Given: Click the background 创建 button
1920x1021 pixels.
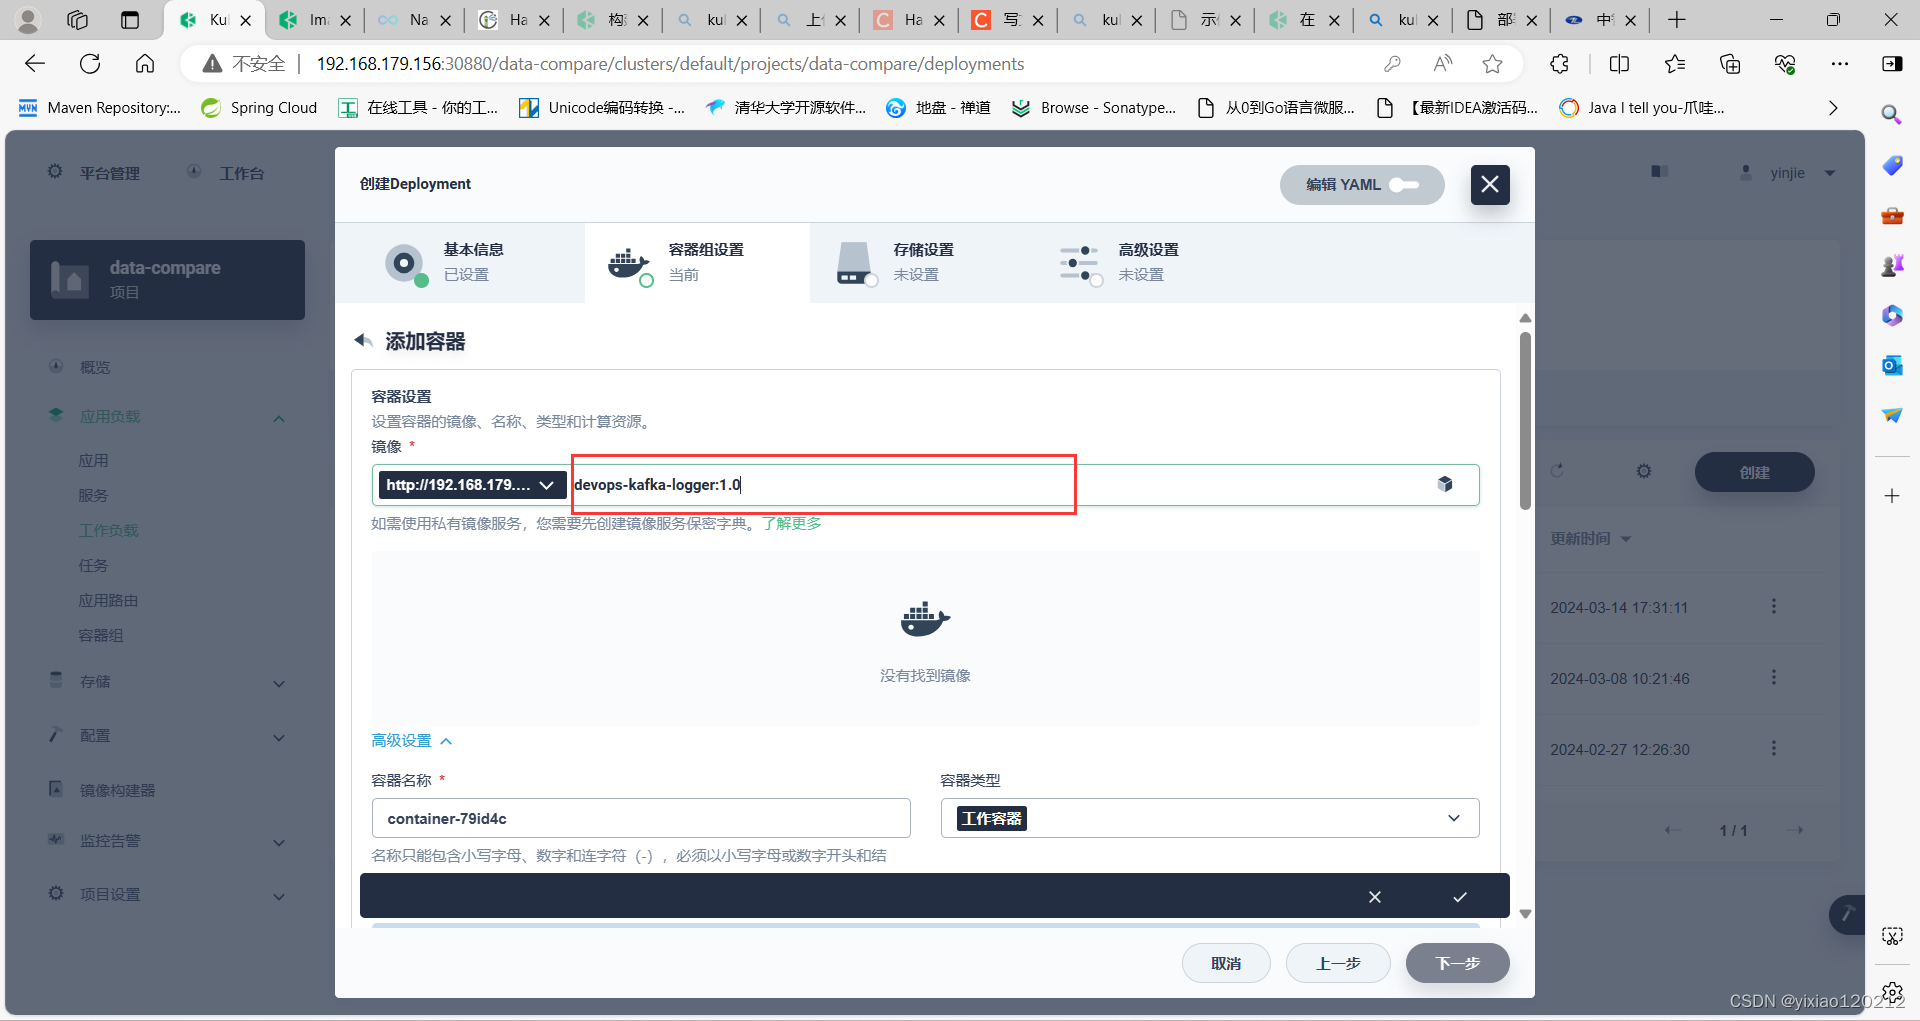Looking at the screenshot, I should (1754, 472).
